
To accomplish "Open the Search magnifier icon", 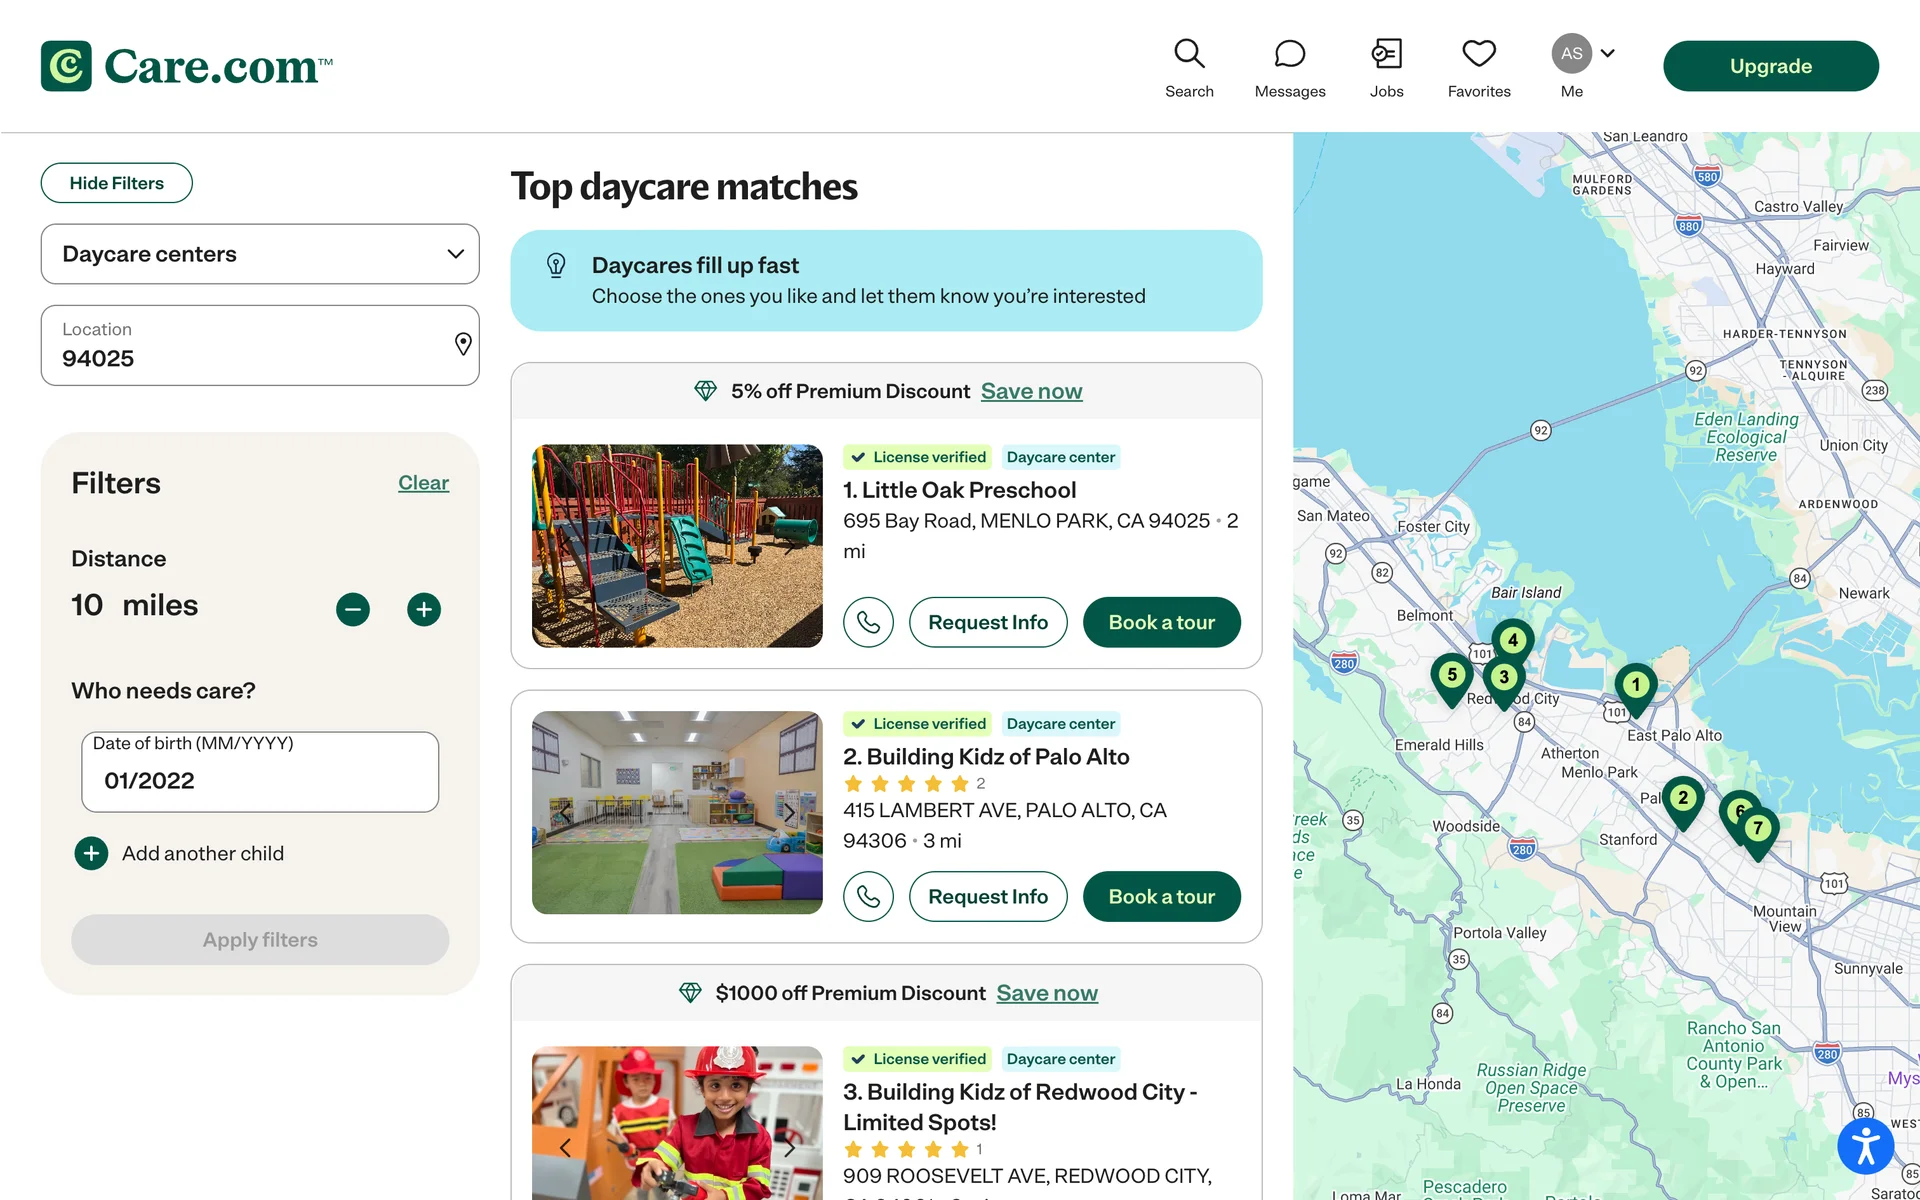I will pyautogui.click(x=1189, y=54).
